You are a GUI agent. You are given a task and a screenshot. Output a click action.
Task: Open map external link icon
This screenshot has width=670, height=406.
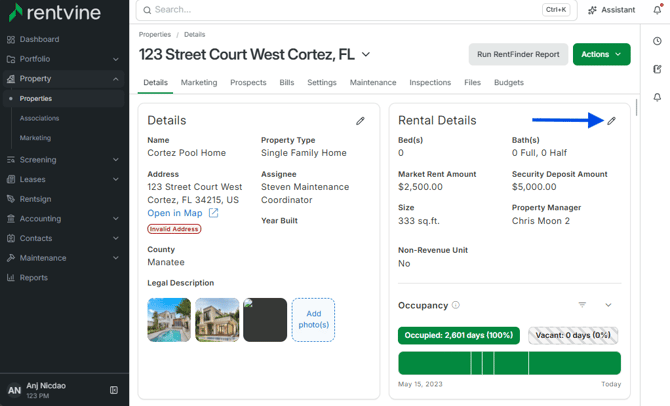(x=213, y=213)
